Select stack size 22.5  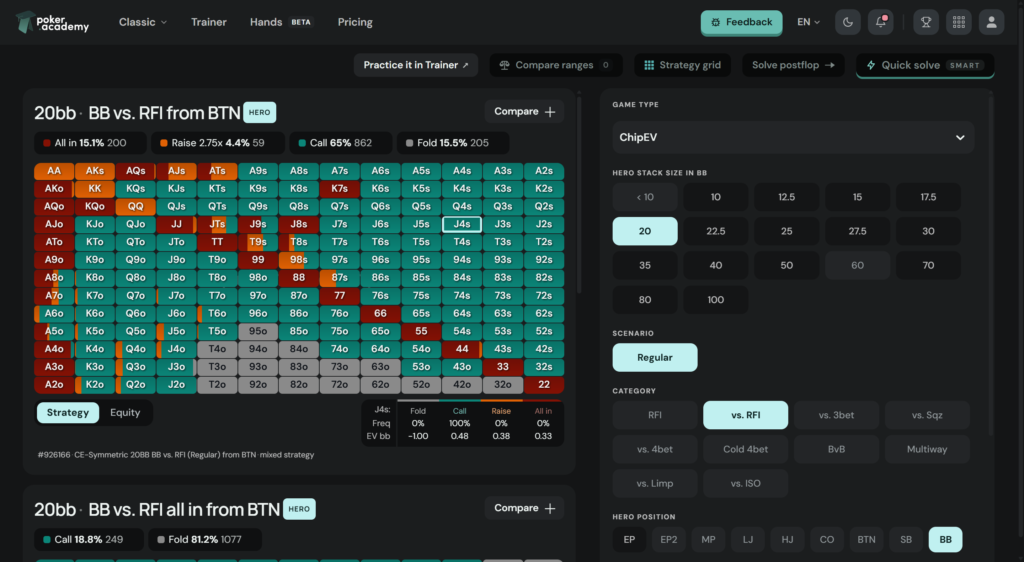[x=716, y=231]
